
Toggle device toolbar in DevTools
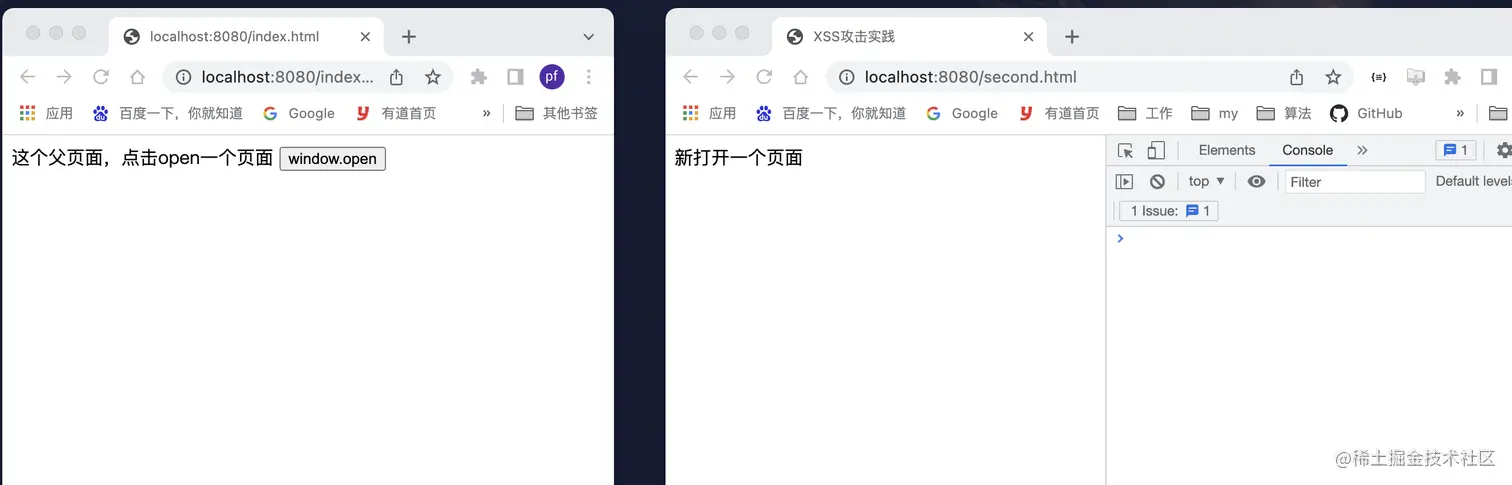(1156, 151)
